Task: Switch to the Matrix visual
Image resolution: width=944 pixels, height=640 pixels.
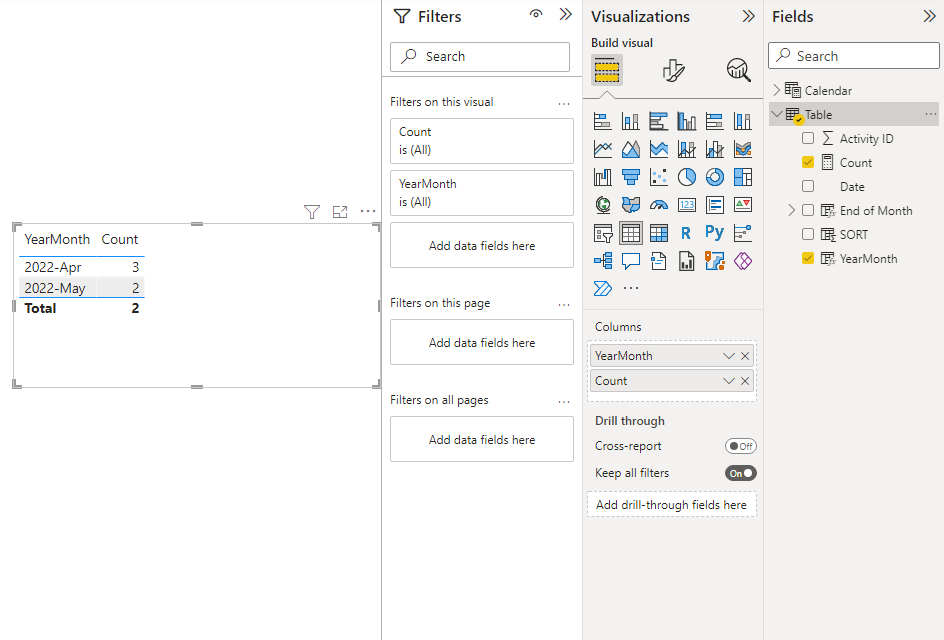Action: 659,233
